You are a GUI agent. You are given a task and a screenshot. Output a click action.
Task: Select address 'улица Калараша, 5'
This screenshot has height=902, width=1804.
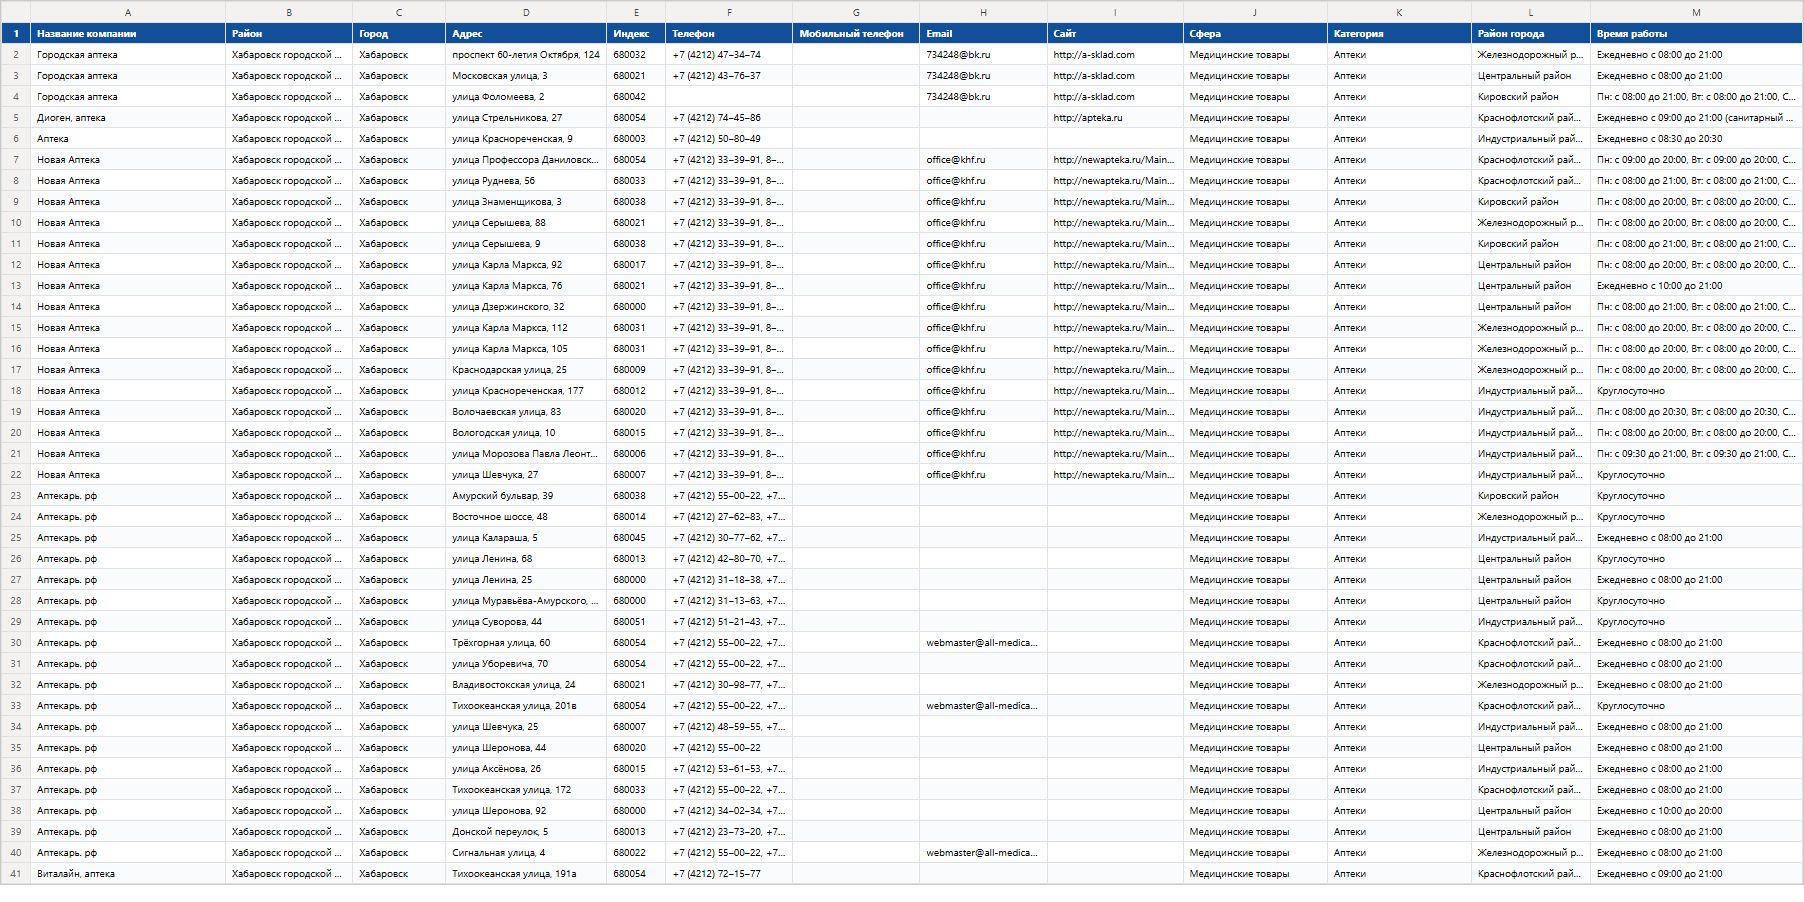526,538
